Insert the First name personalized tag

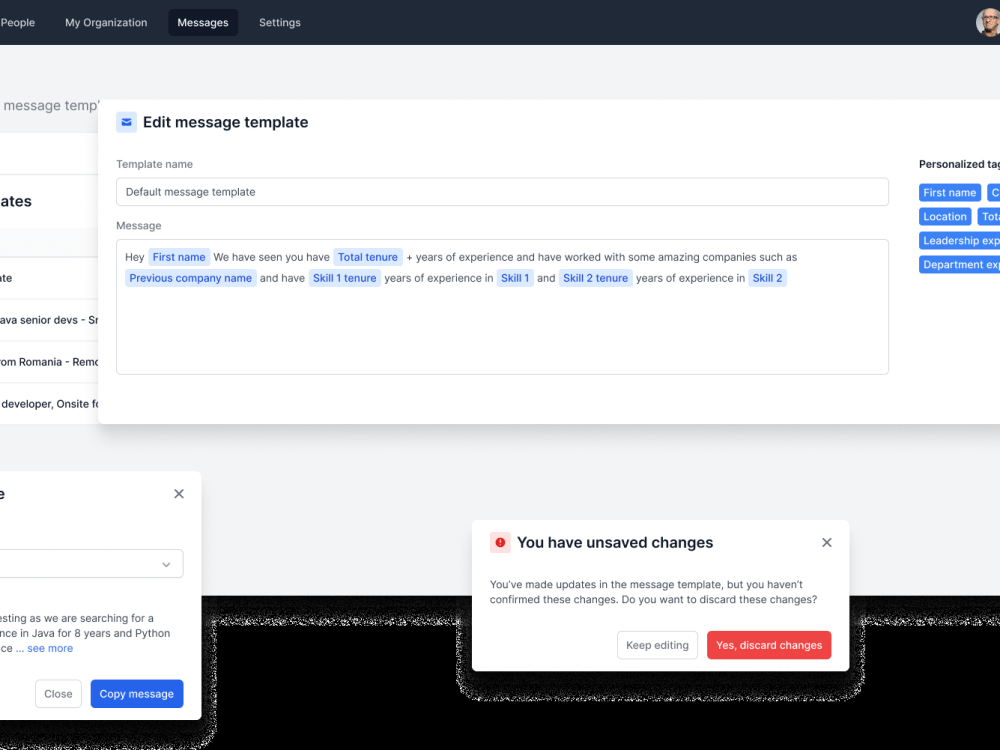coord(950,193)
